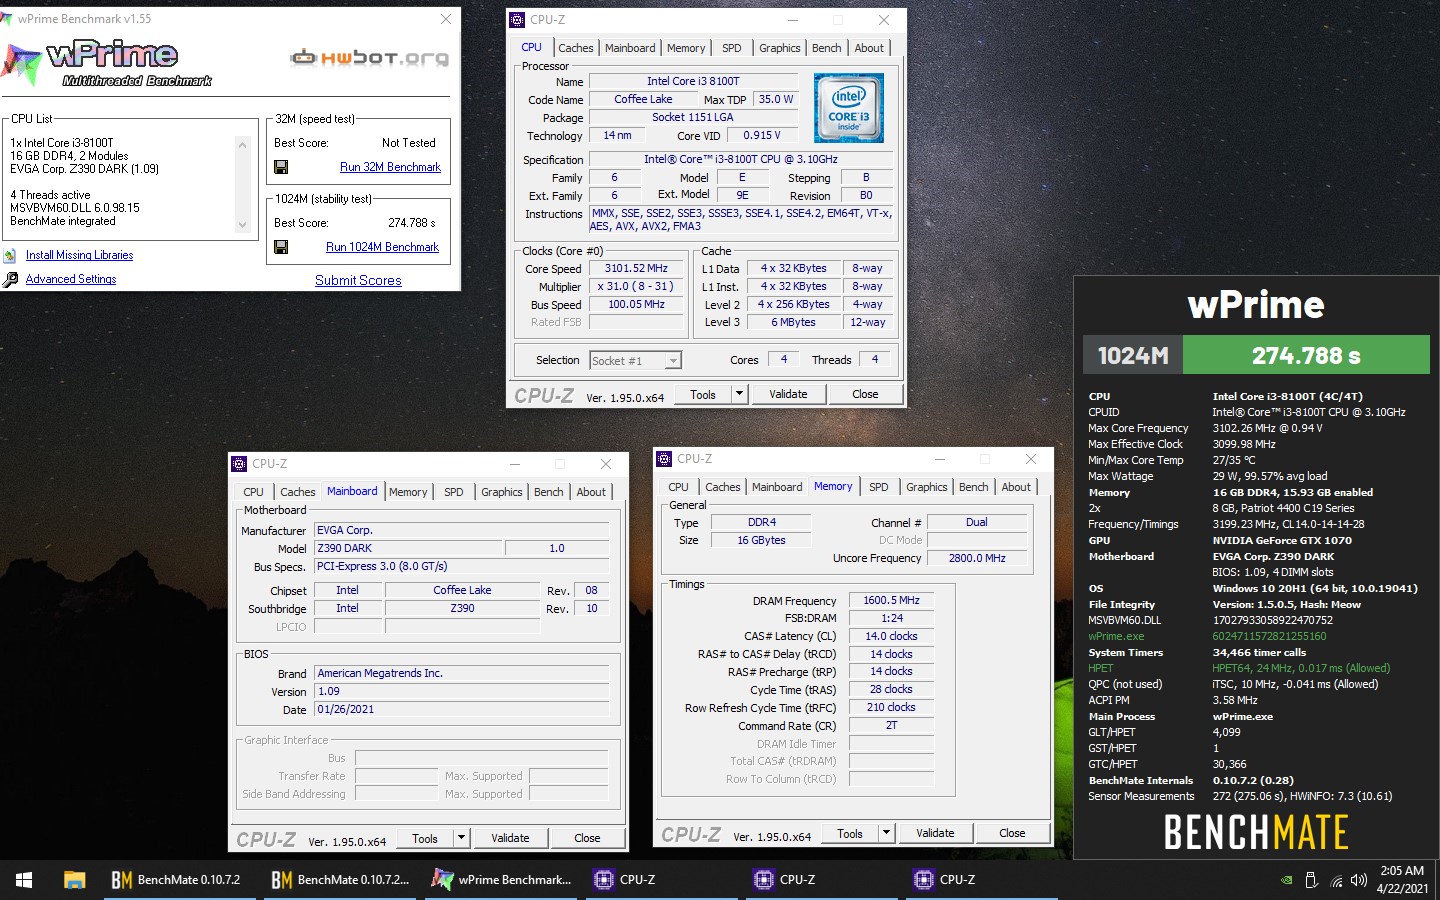Click the Z390 DARK model field

coord(408,548)
